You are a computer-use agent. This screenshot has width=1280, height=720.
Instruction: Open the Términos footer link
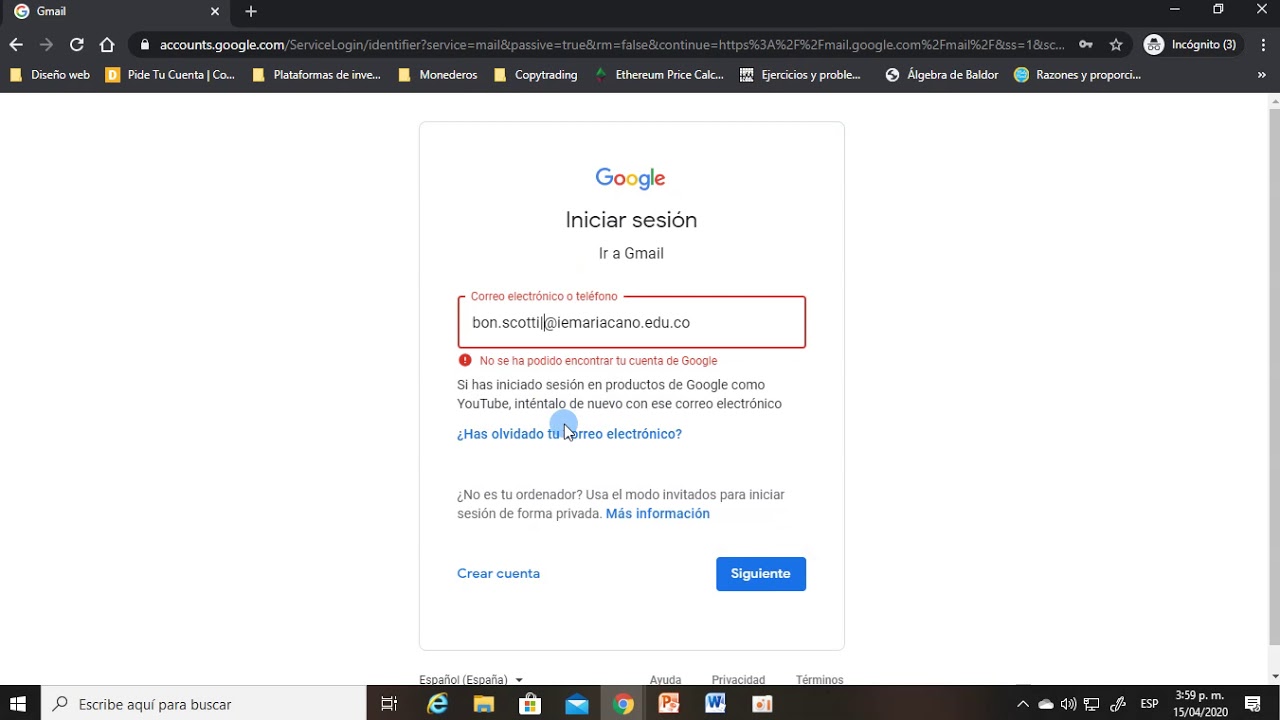(820, 680)
